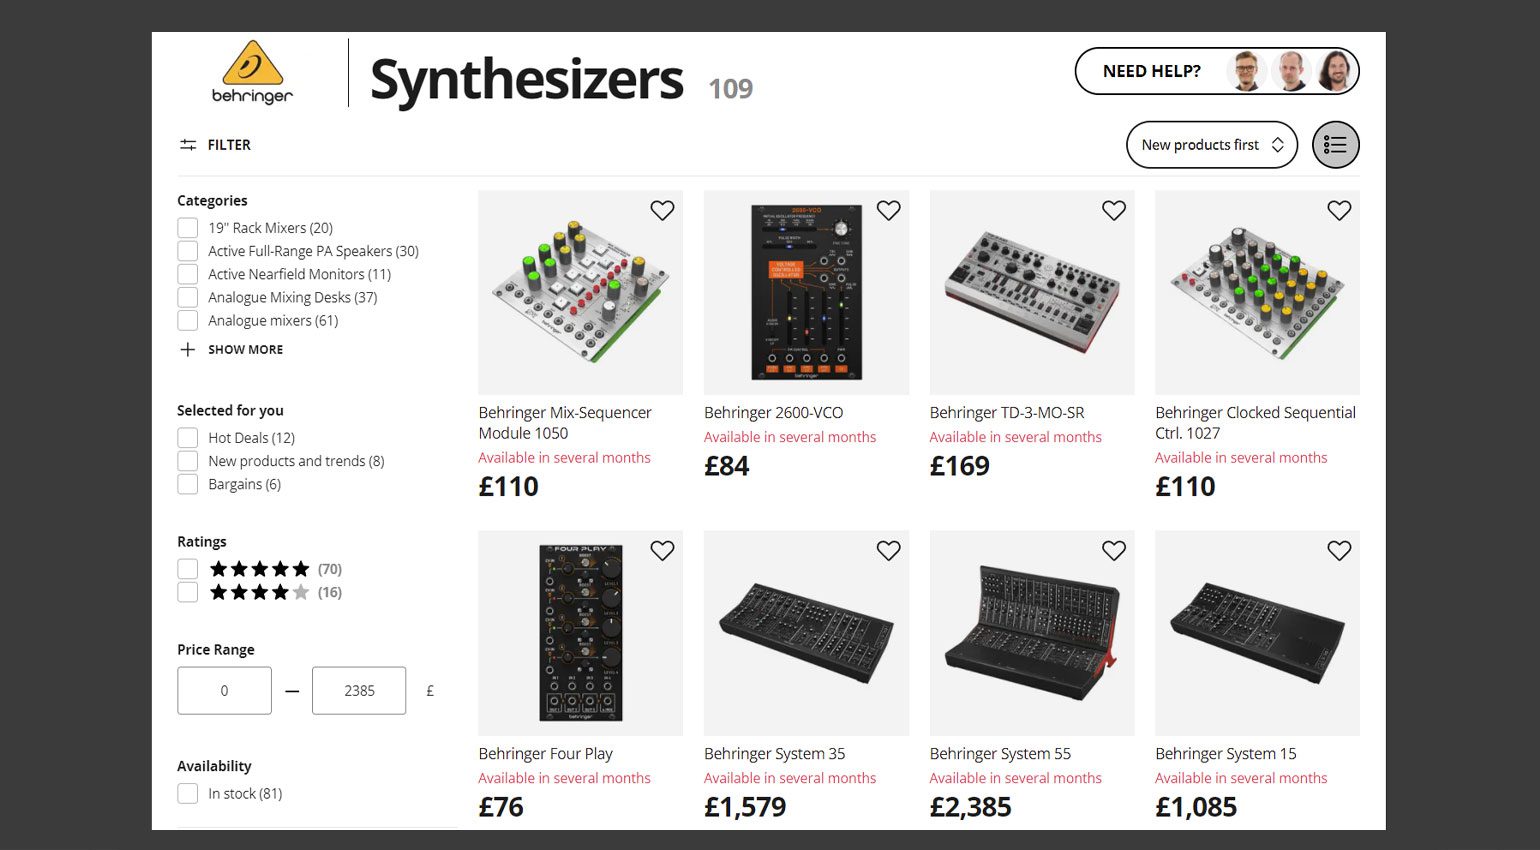The image size is (1540, 850).
Task: Switch to list view layout
Action: 1335,145
